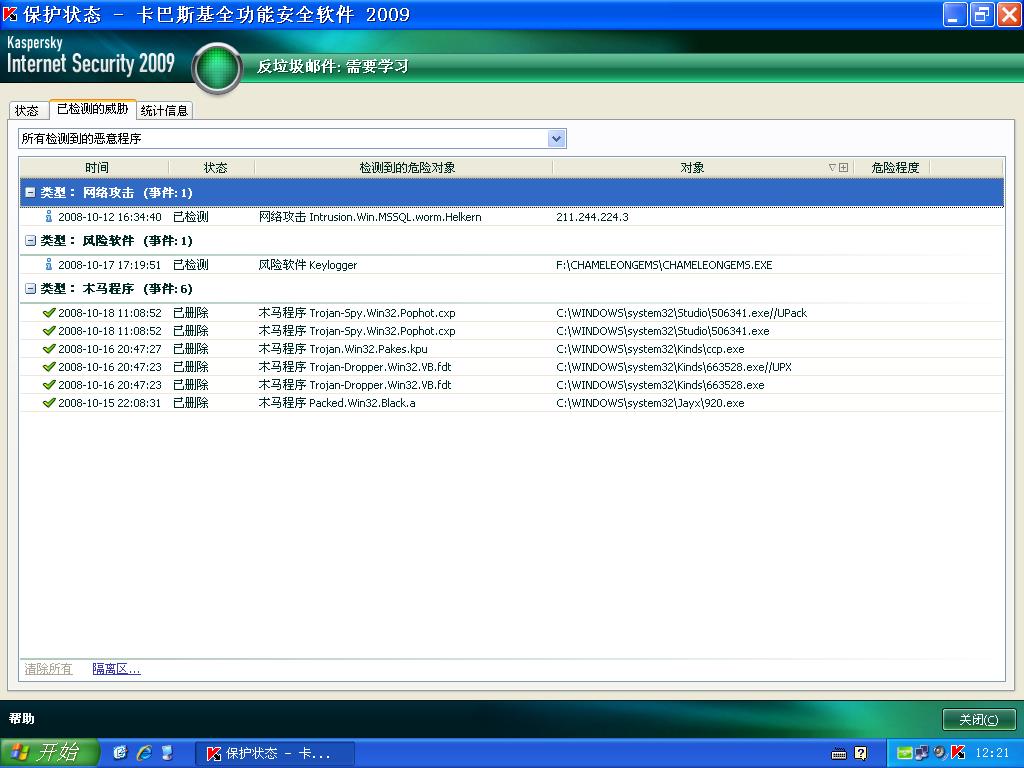Click timestamp 2008-10-16 20:47:27
Screen dimensions: 1024x768
[110, 349]
